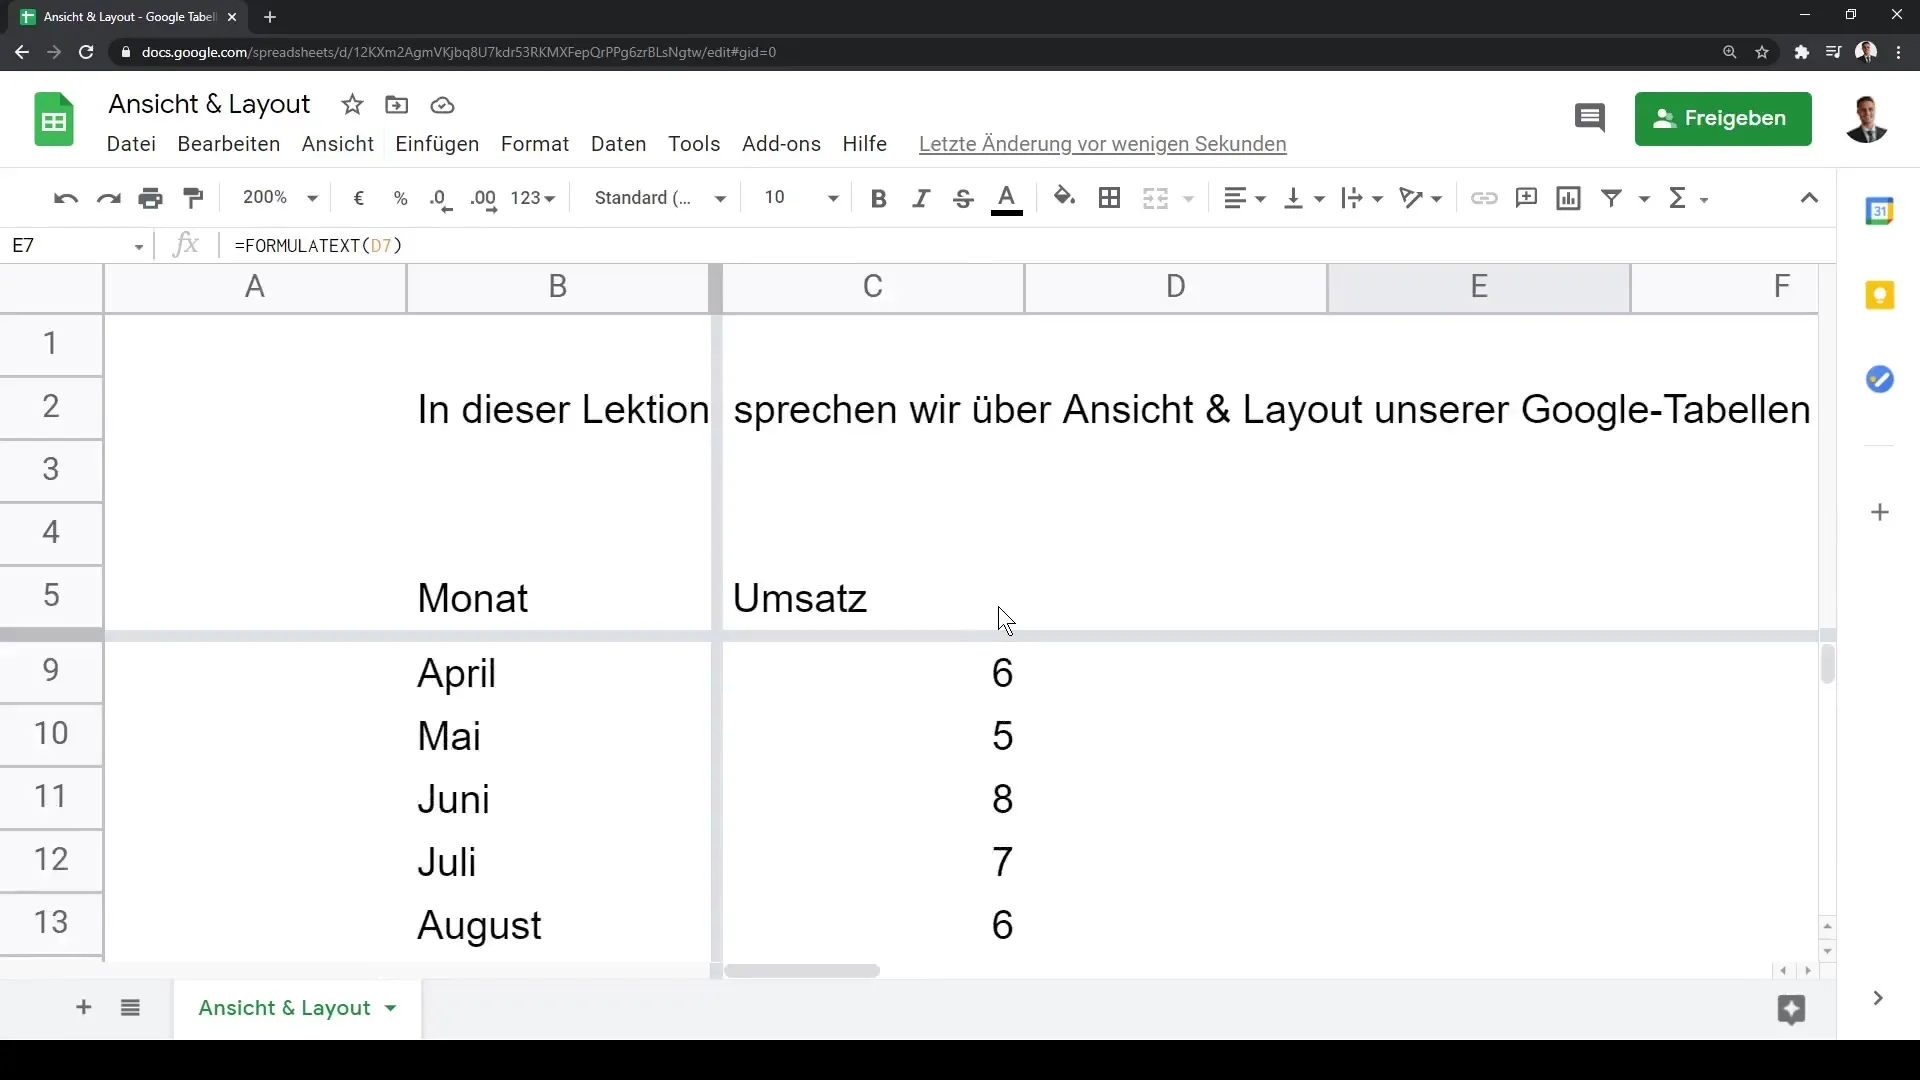
Task: Open Explore button at bottom right
Action: [1791, 1010]
